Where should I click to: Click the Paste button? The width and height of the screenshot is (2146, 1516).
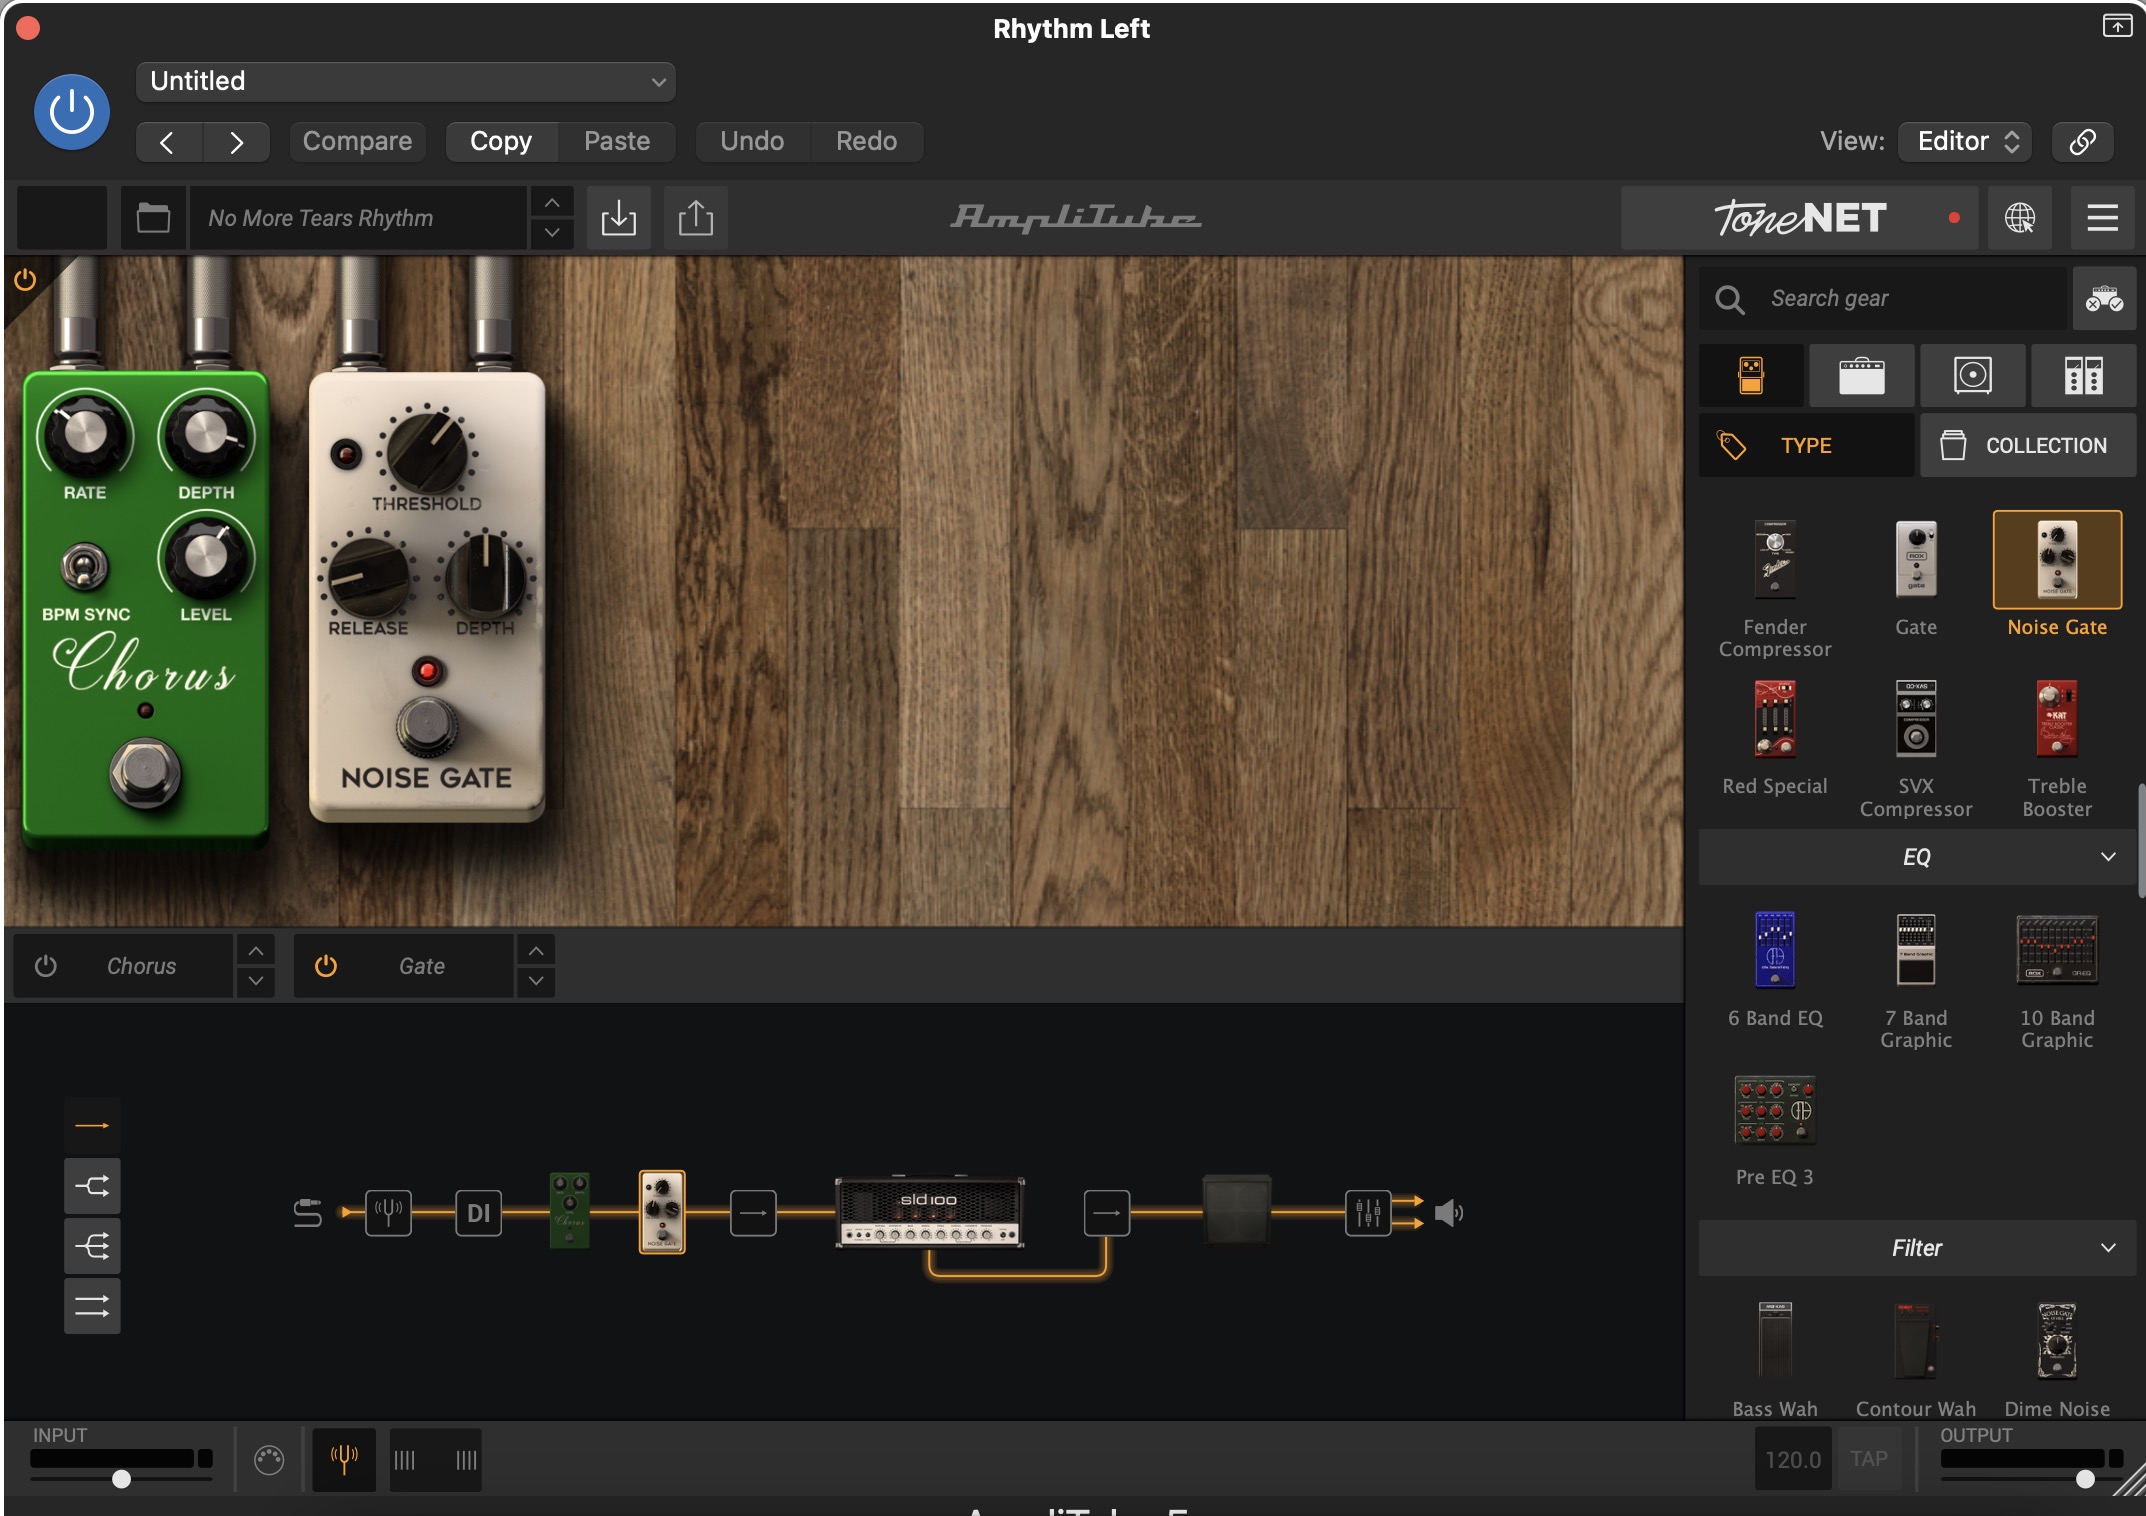coord(617,141)
